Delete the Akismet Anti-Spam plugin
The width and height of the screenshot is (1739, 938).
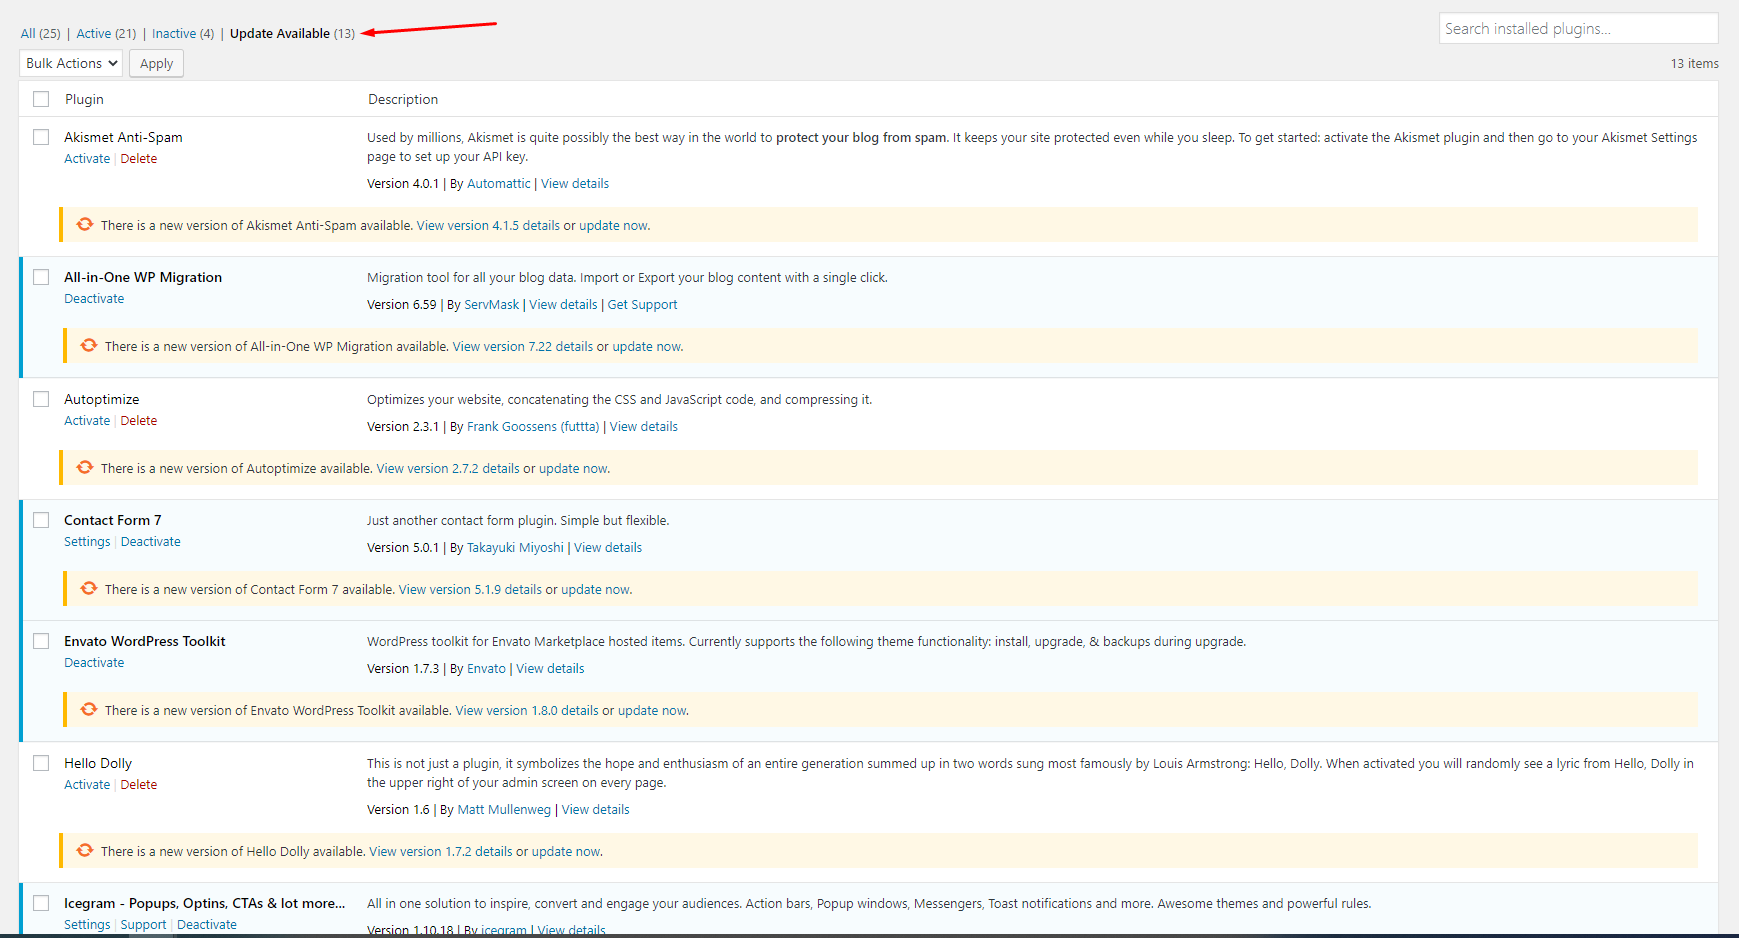click(x=139, y=159)
